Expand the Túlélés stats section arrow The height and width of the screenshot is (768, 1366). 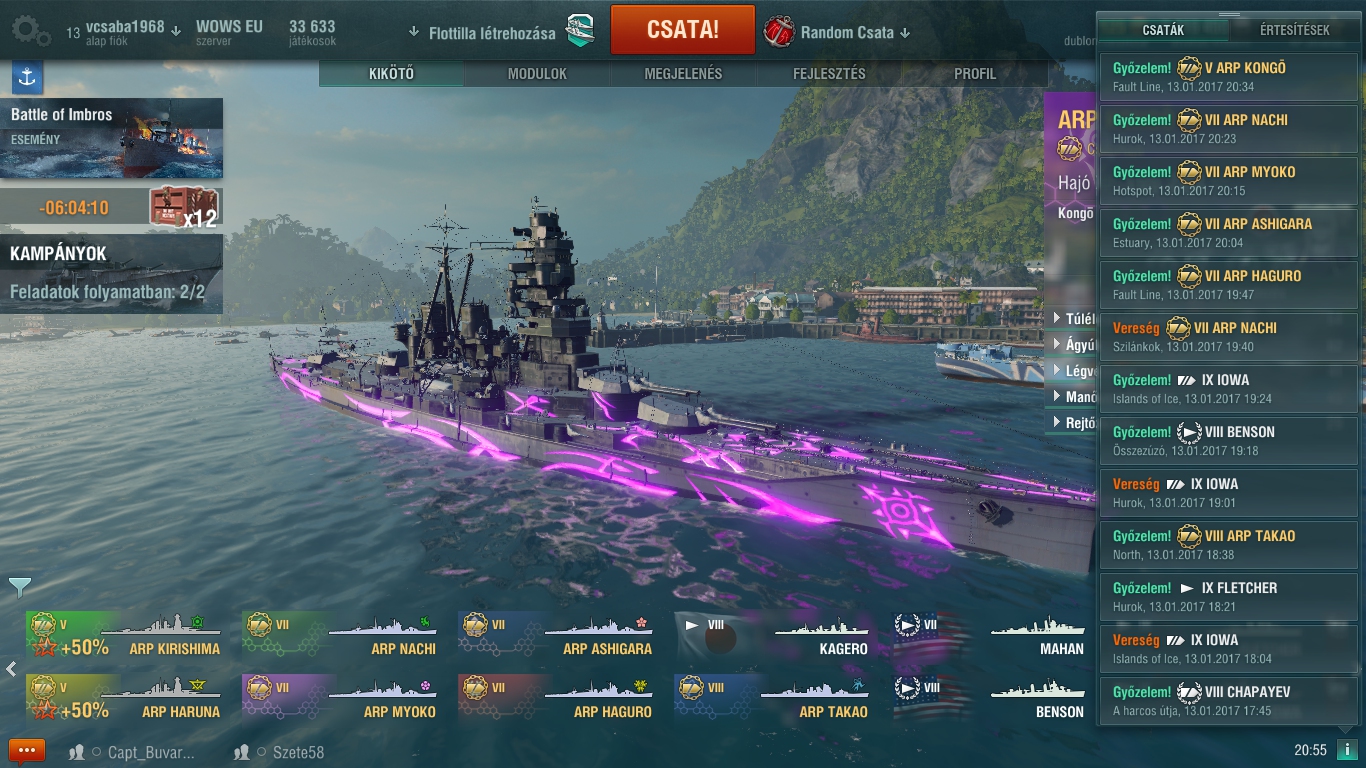1057,319
